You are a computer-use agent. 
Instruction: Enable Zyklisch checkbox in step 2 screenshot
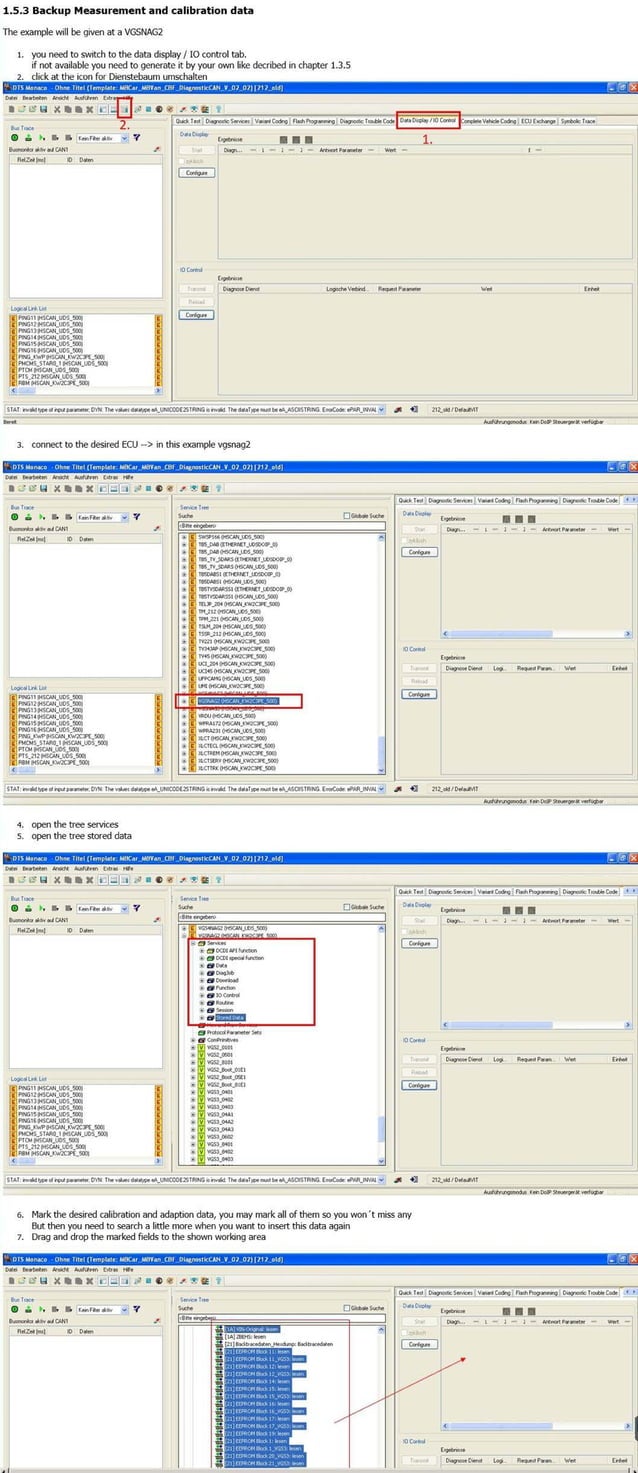tap(184, 160)
